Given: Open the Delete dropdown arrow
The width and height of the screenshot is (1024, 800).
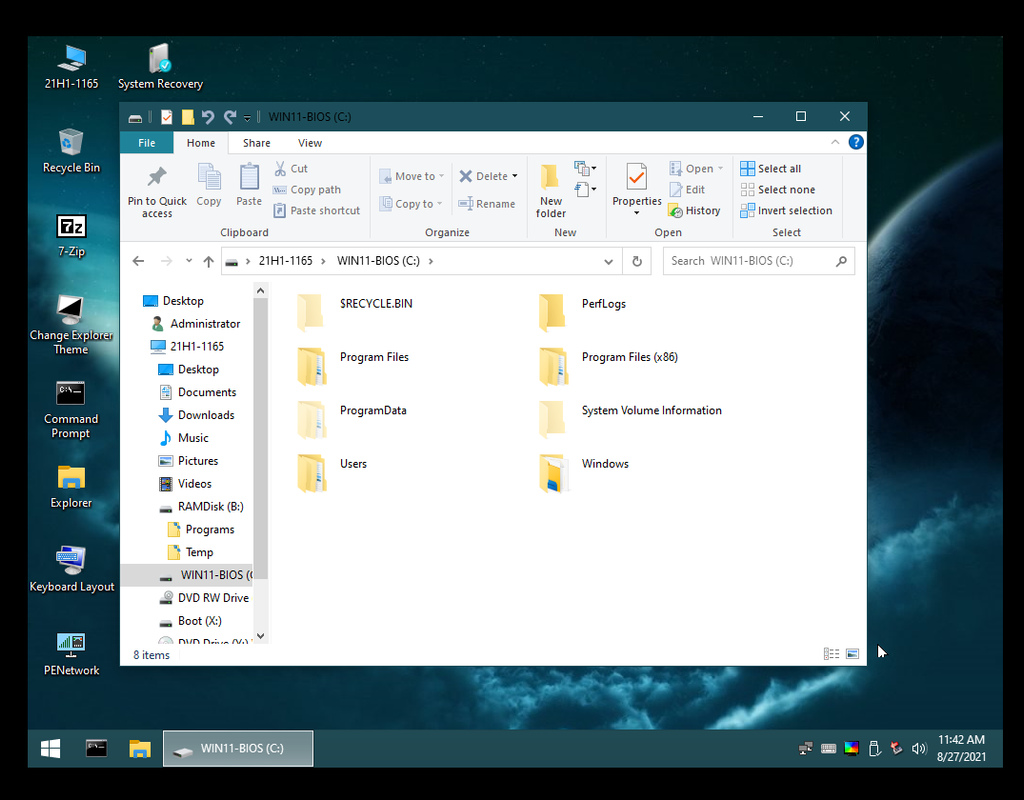Looking at the screenshot, I should [x=515, y=176].
